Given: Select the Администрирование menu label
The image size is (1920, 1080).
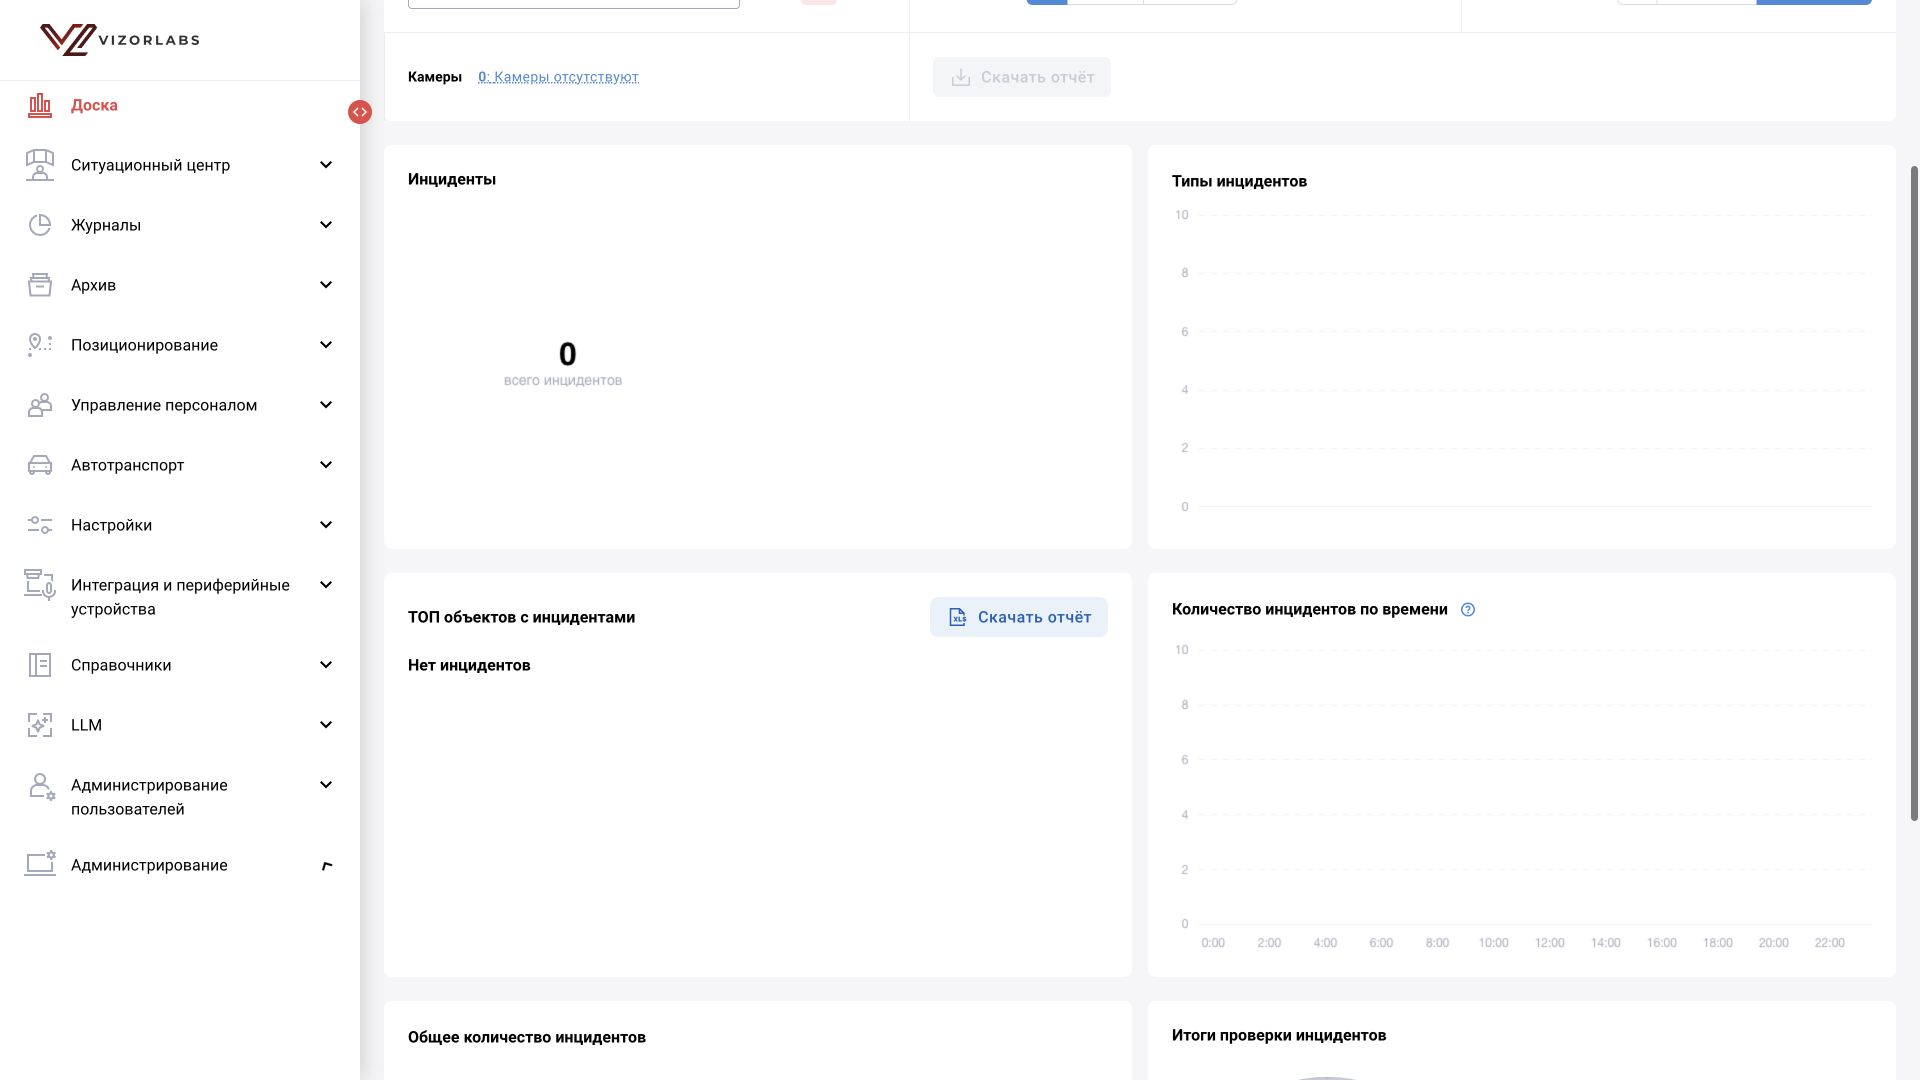Looking at the screenshot, I should point(149,865).
